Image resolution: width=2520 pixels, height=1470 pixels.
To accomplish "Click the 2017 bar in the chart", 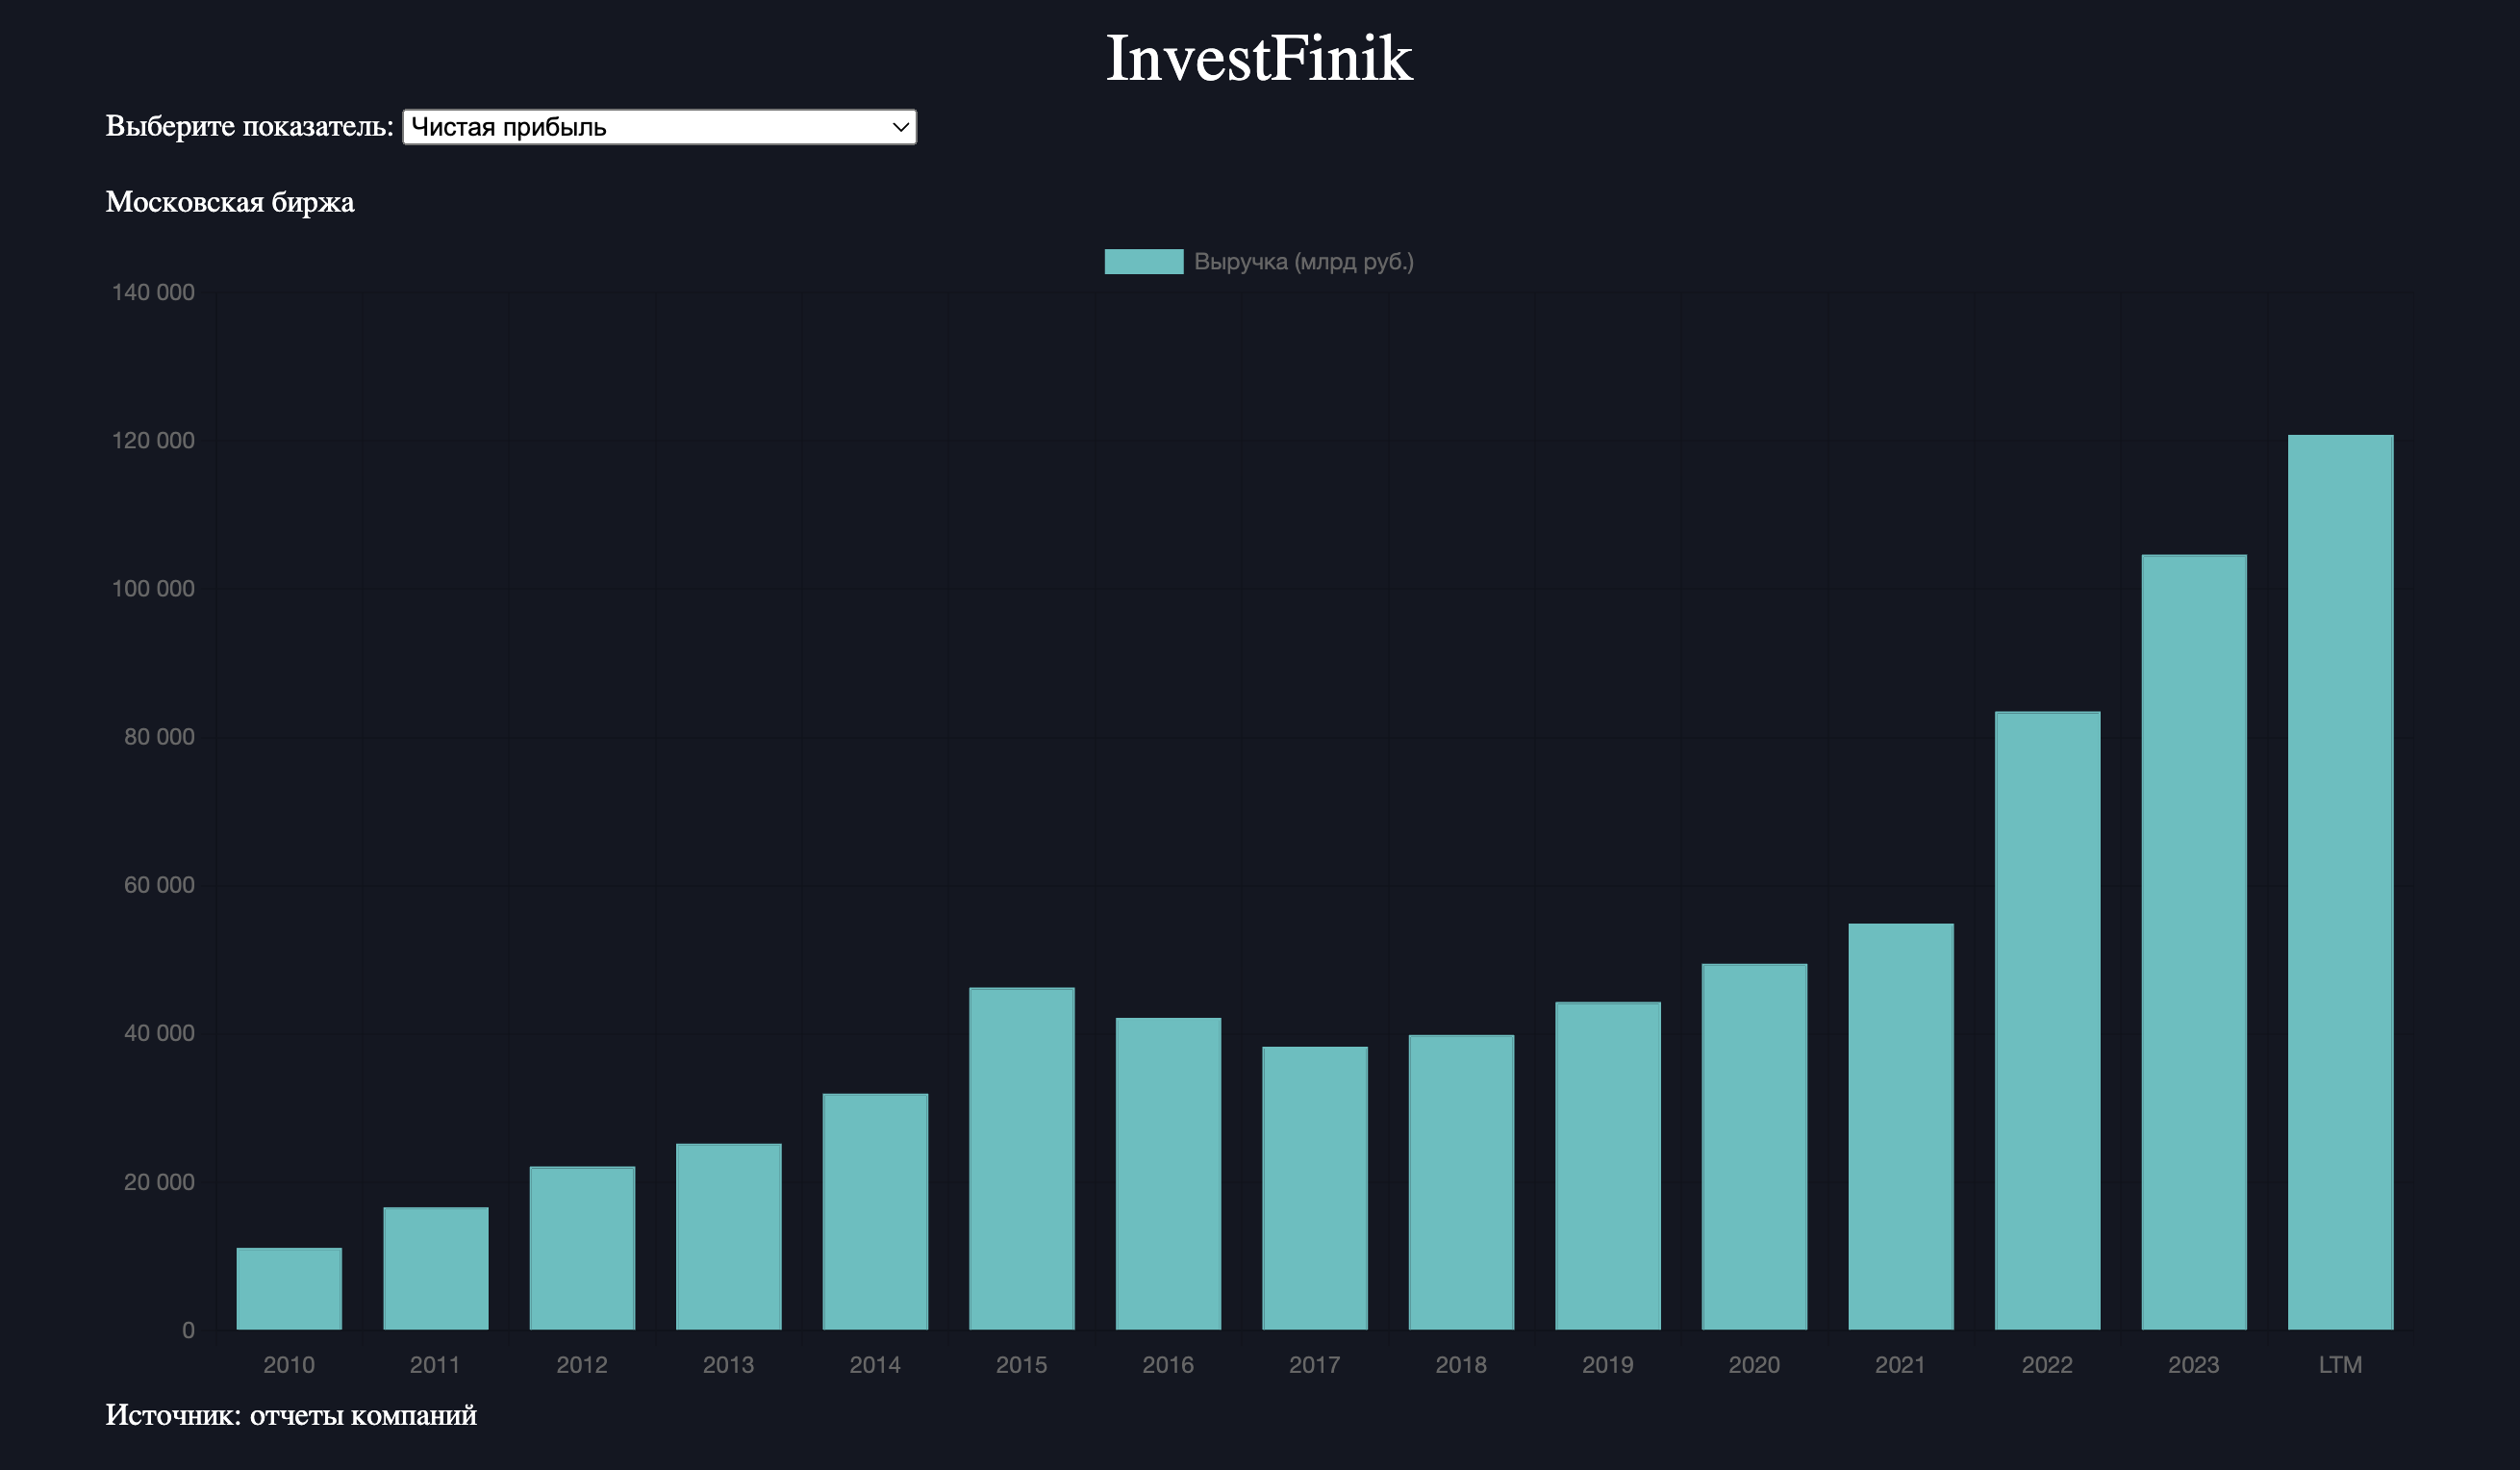I will (1315, 1187).
